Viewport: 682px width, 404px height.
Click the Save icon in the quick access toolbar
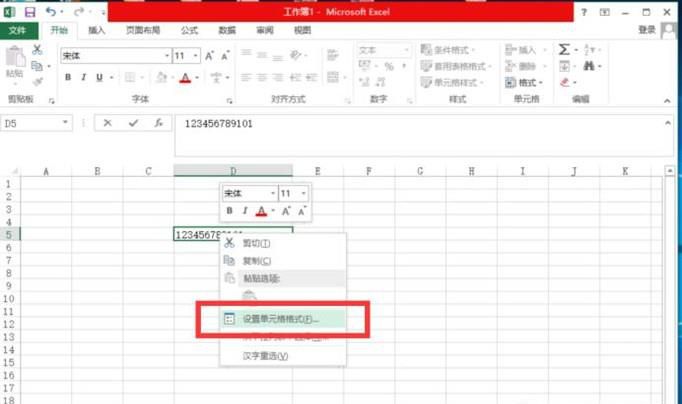29,11
